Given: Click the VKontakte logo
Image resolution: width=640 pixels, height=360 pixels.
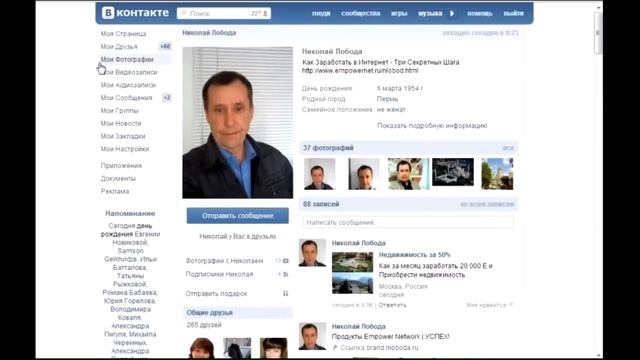Looking at the screenshot, I should pos(135,13).
